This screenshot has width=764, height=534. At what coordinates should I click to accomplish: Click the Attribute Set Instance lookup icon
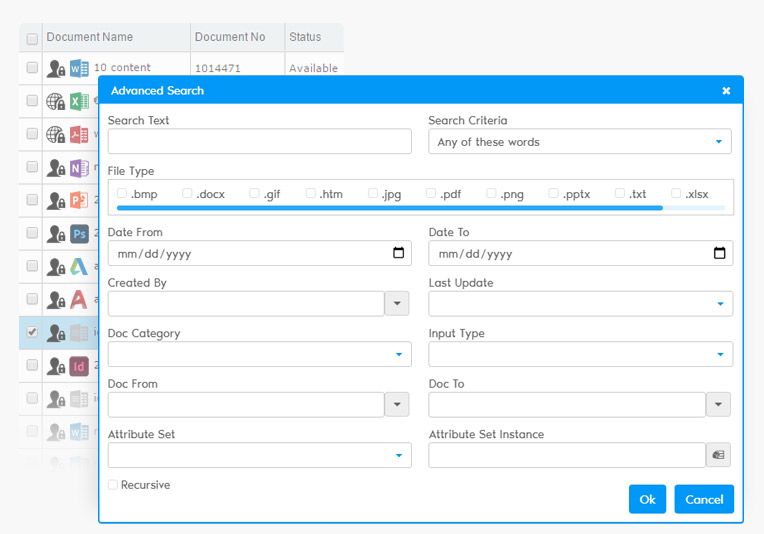click(x=718, y=455)
